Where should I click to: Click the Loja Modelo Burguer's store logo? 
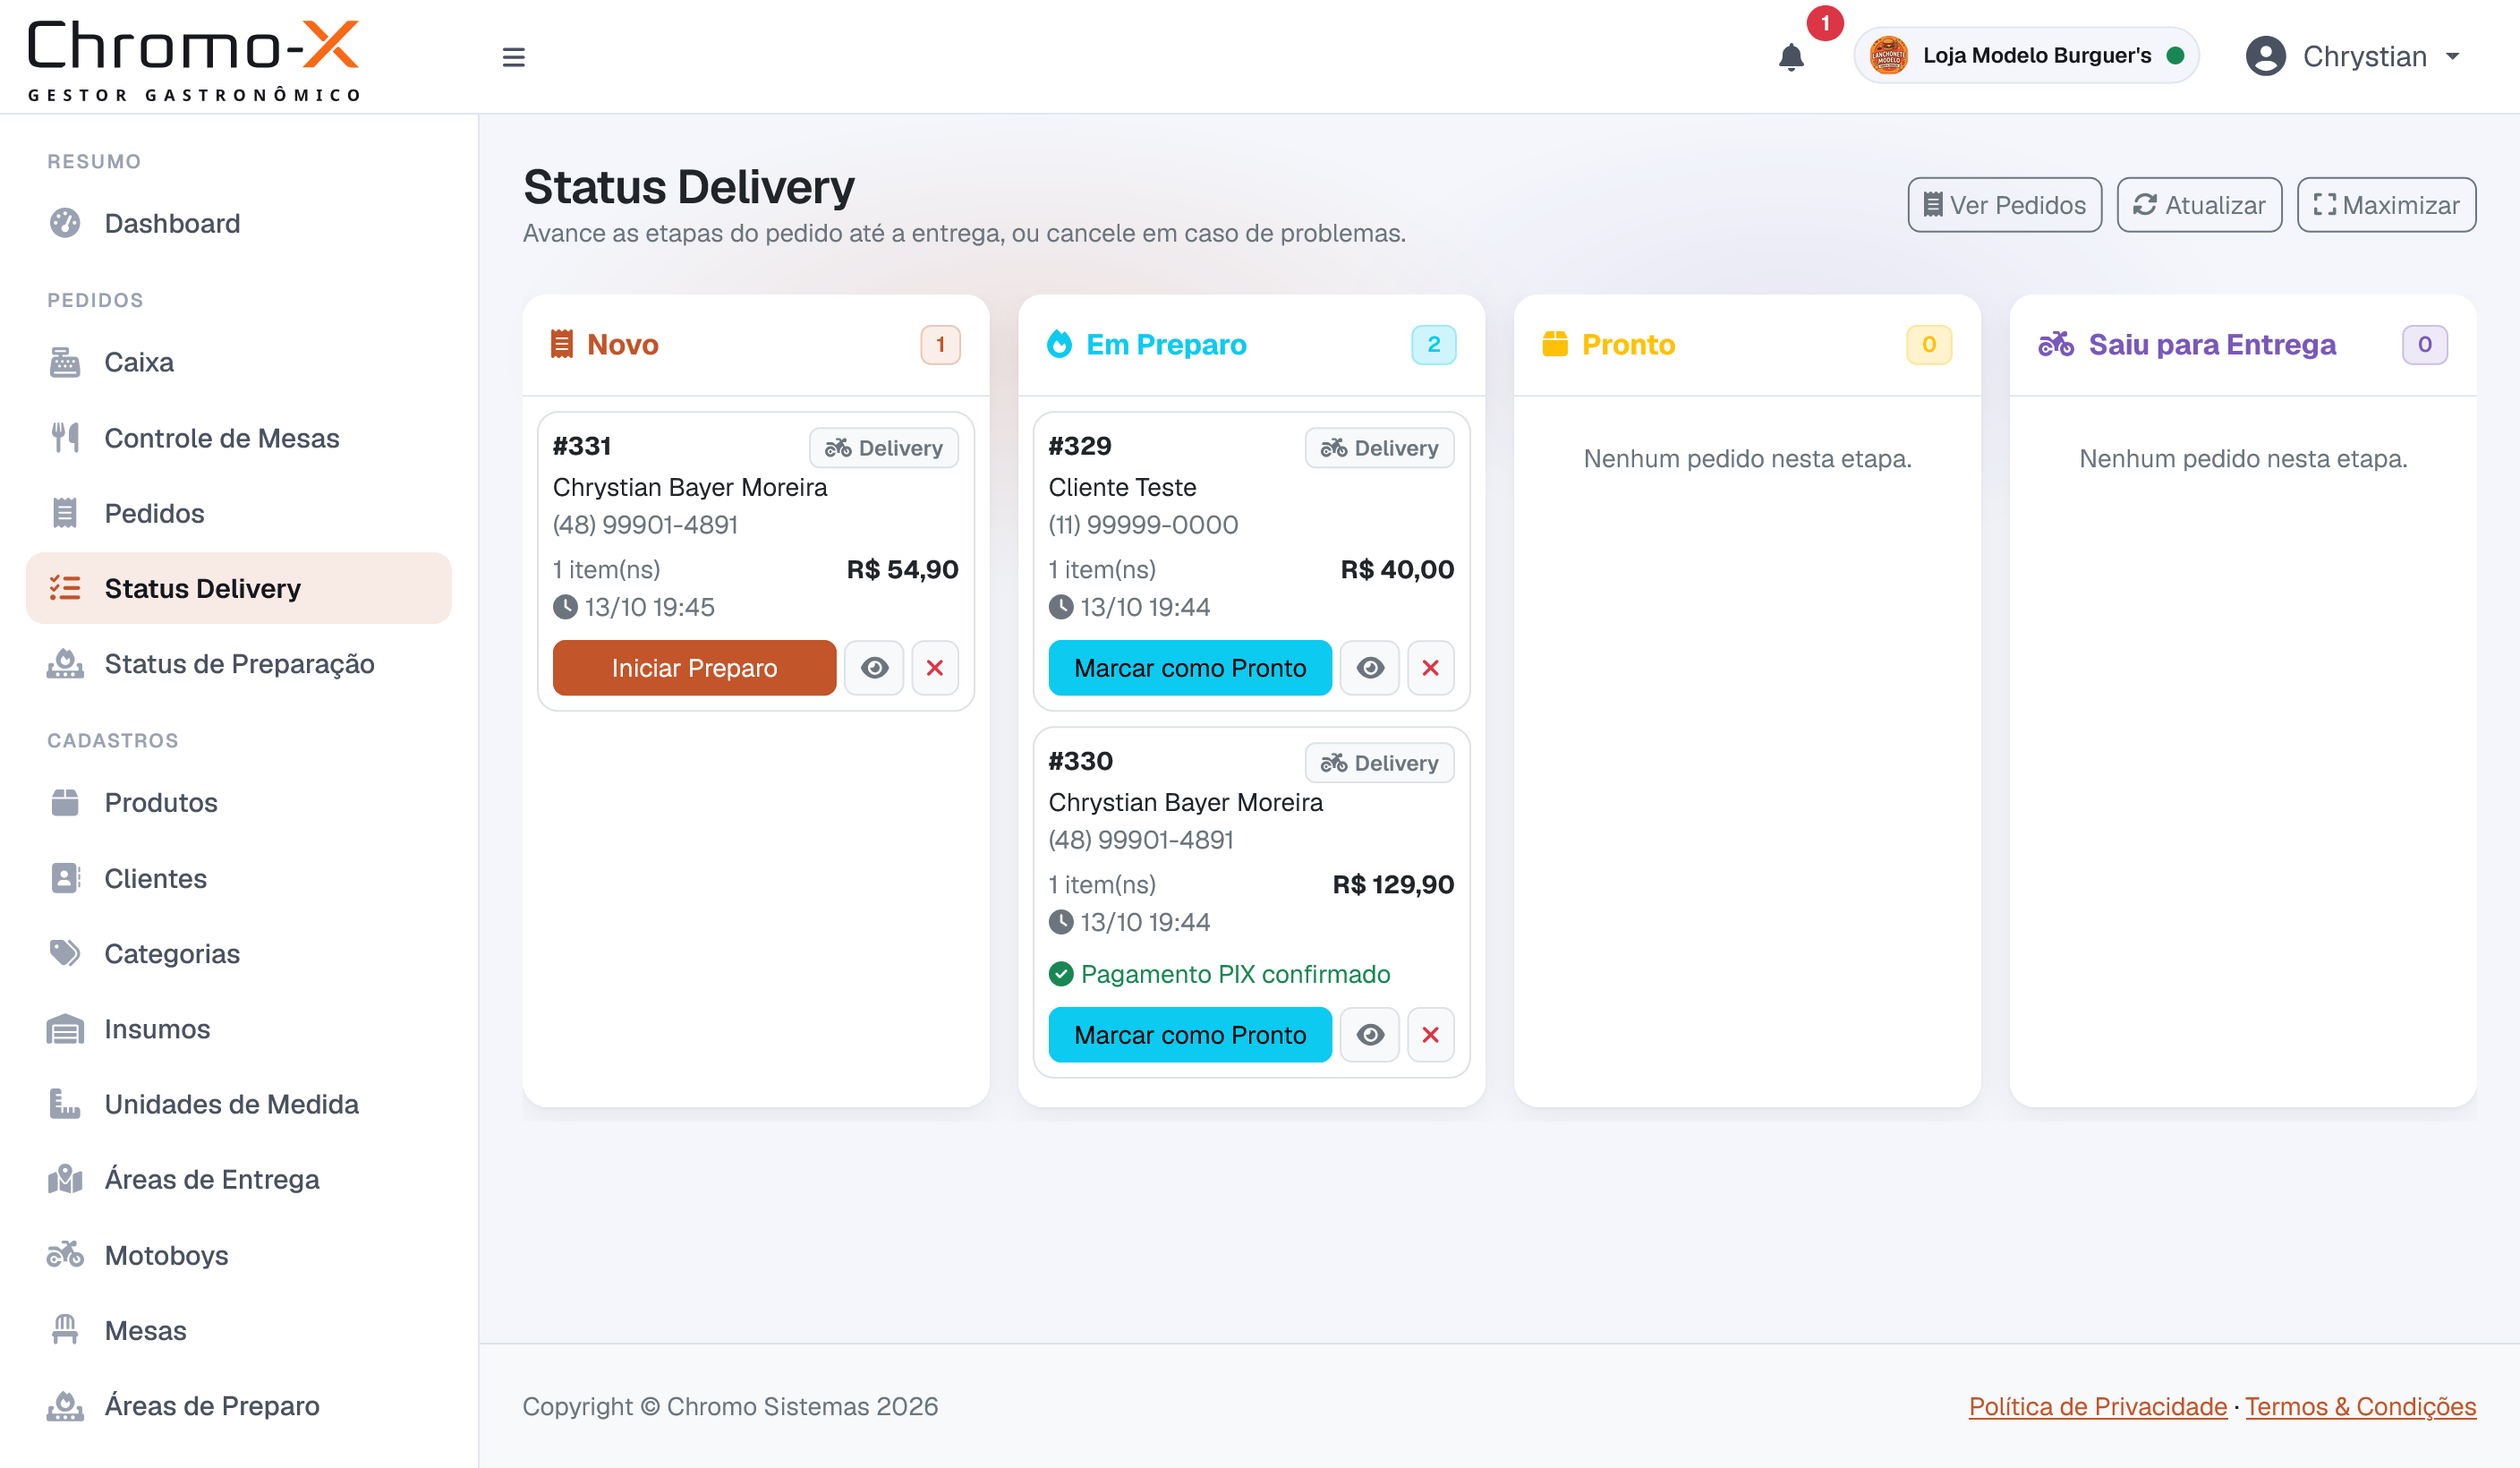(1888, 55)
